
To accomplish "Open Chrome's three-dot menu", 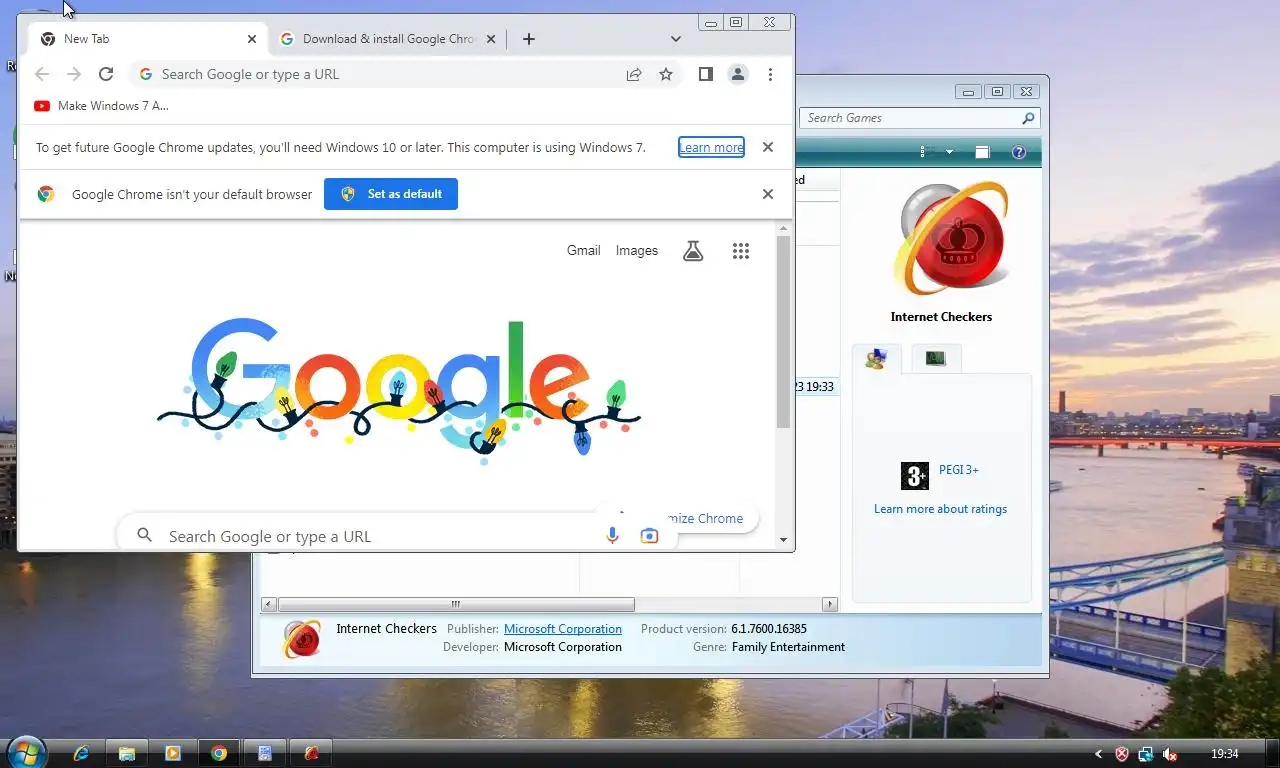I will coord(770,74).
